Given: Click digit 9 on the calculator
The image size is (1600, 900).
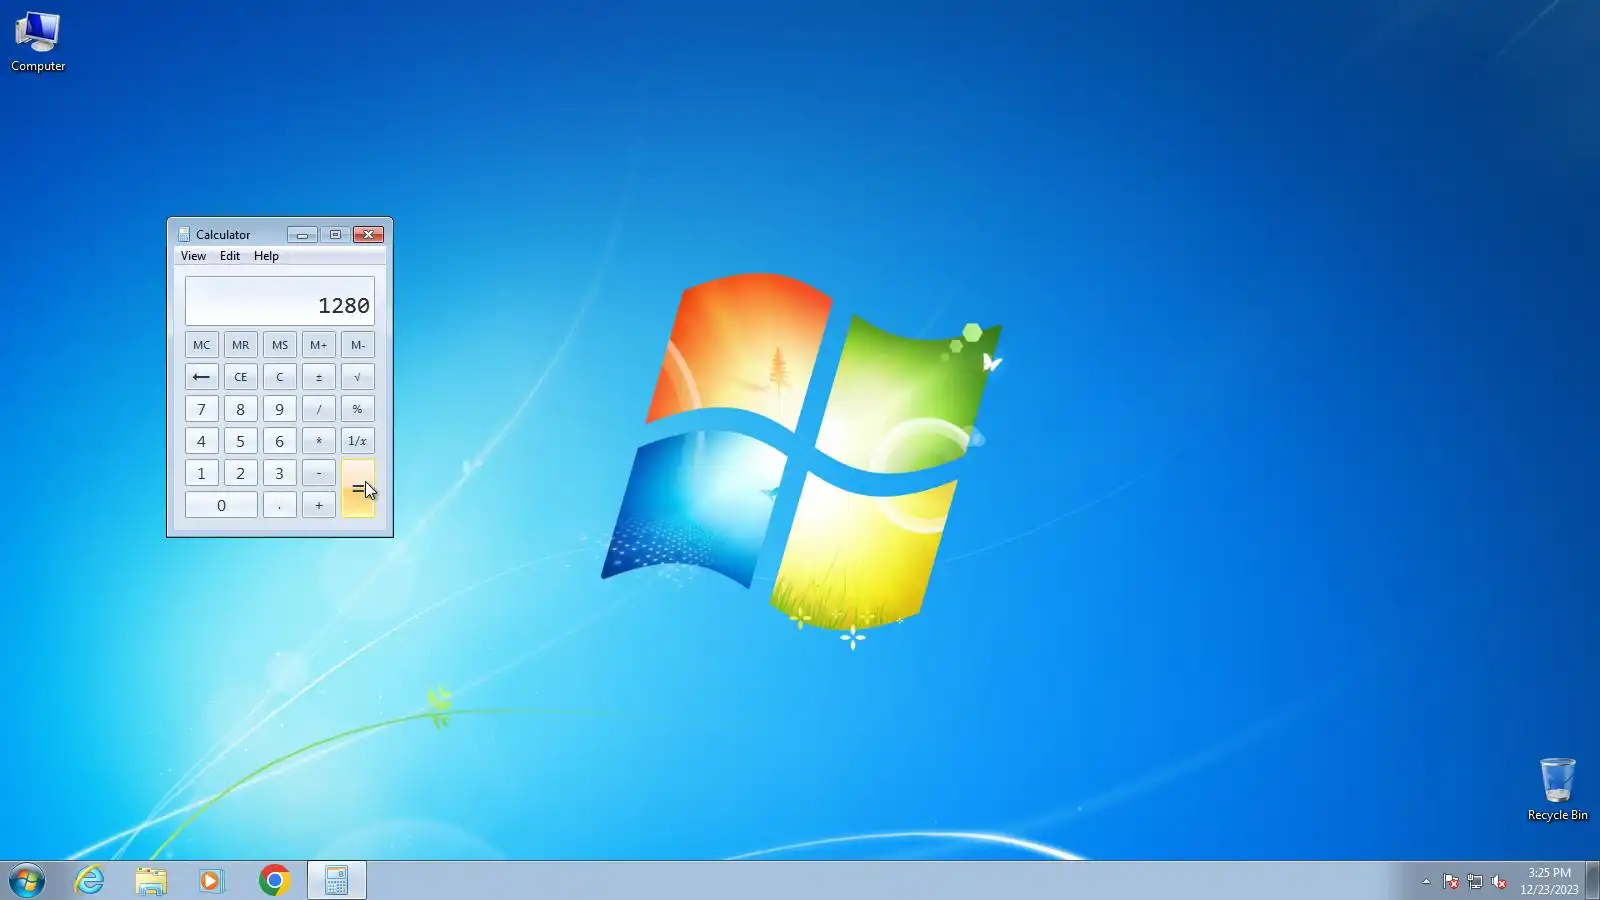Looking at the screenshot, I should [280, 409].
